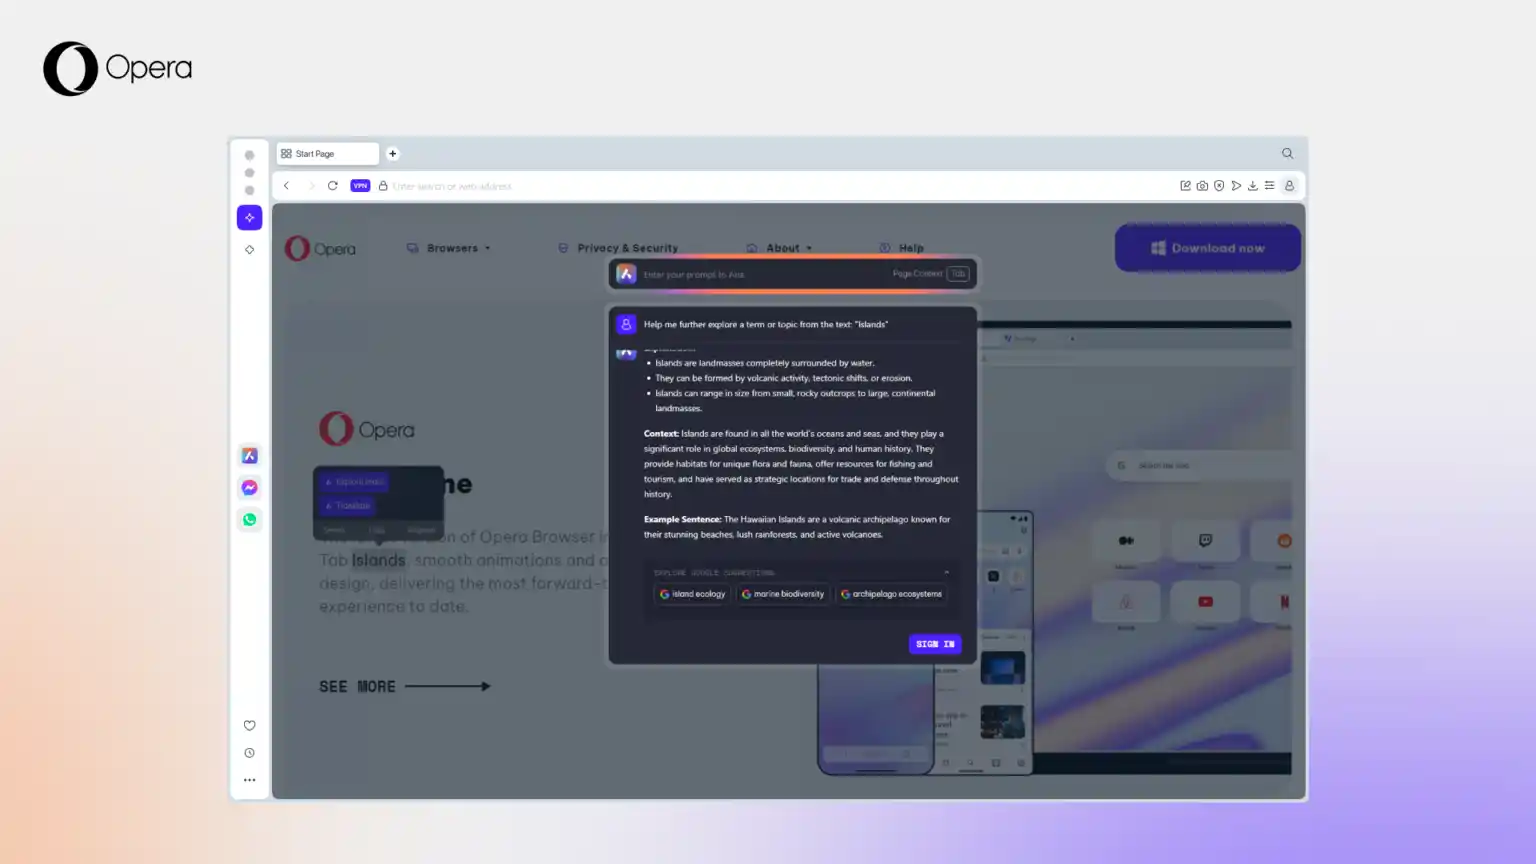The width and height of the screenshot is (1536, 864).
Task: Click the Sign In button
Action: (934, 644)
